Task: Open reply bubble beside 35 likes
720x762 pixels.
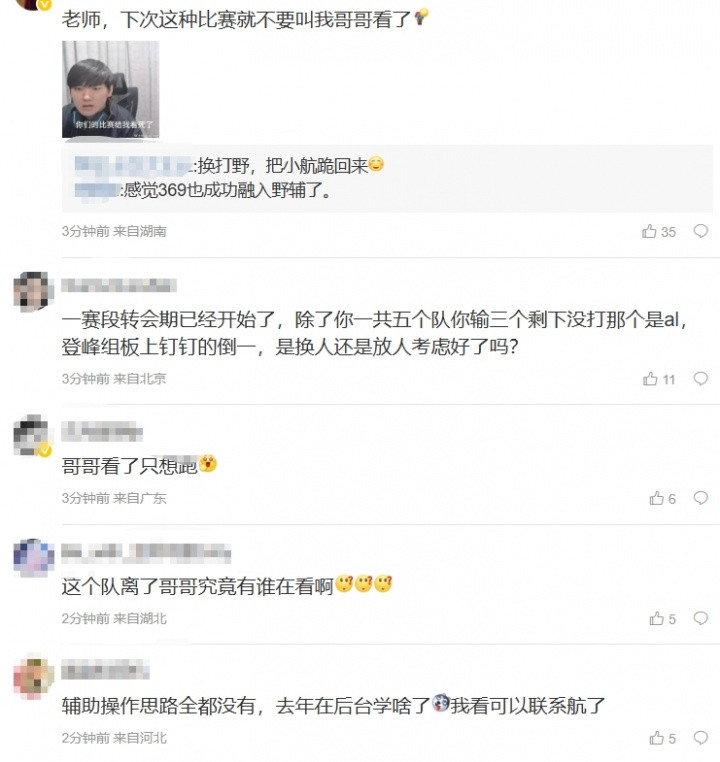Action: [x=700, y=231]
